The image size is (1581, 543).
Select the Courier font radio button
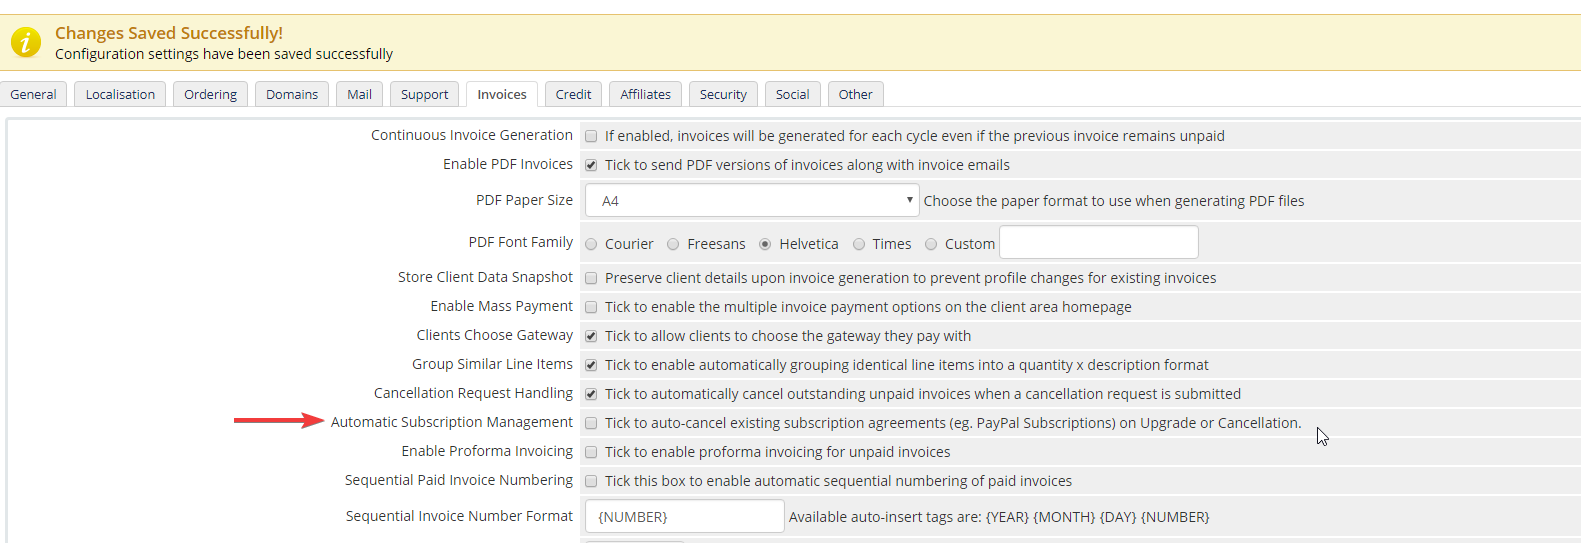(591, 244)
